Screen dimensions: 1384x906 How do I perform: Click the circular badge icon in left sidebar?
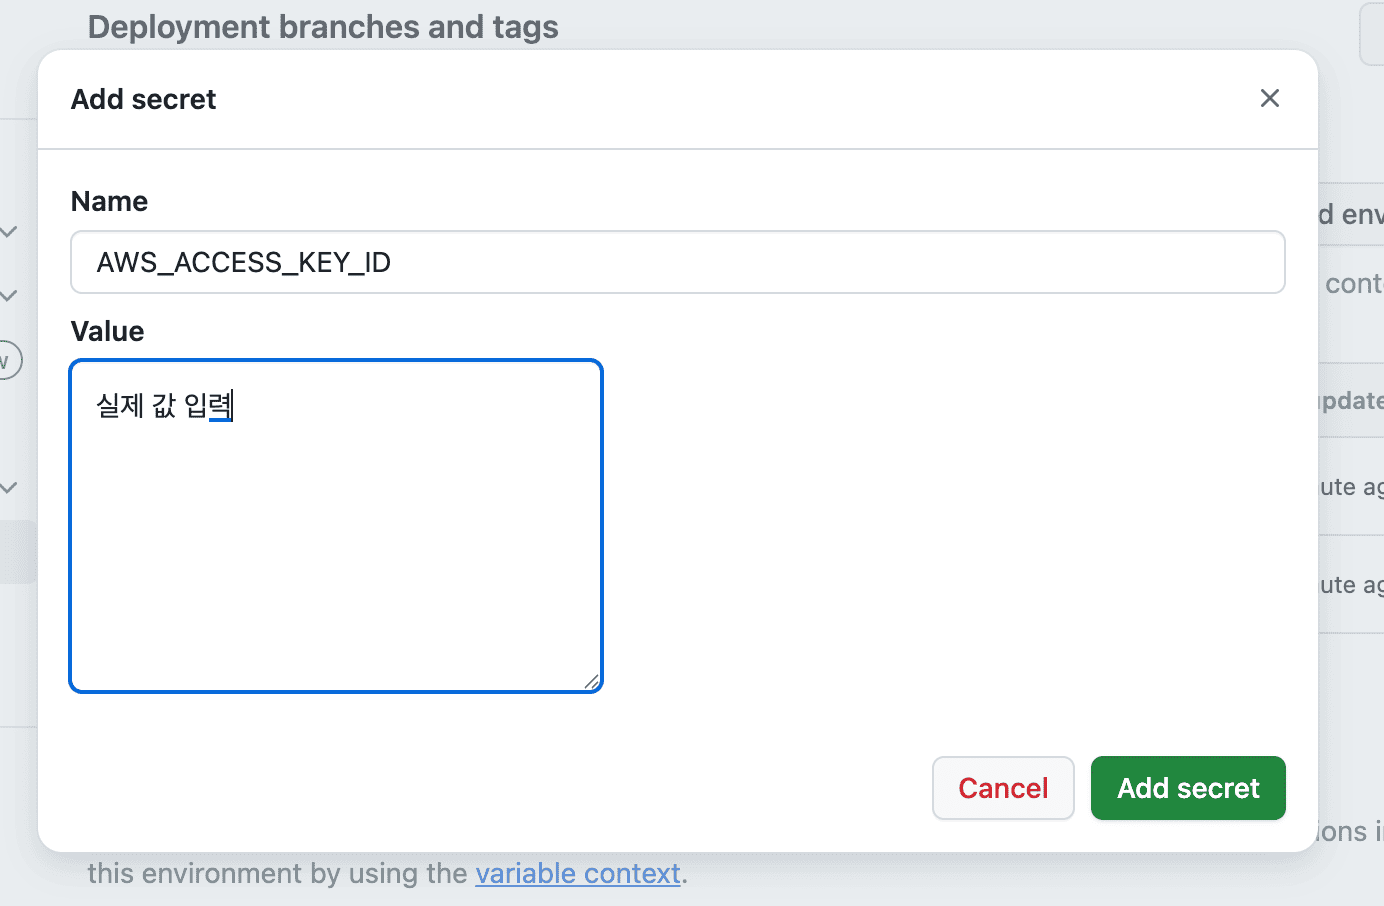point(6,360)
